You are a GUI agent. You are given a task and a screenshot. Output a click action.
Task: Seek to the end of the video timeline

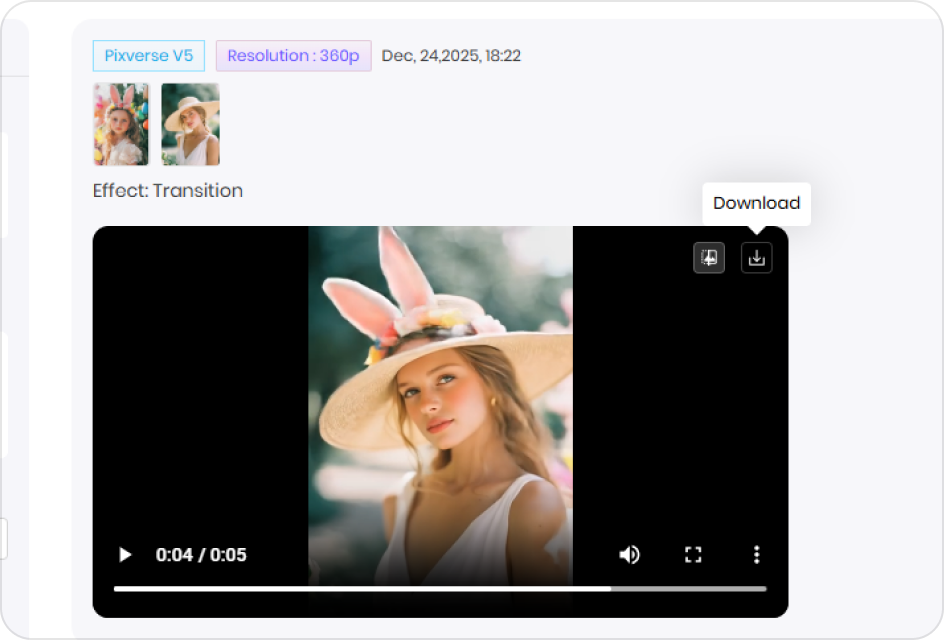click(x=764, y=589)
